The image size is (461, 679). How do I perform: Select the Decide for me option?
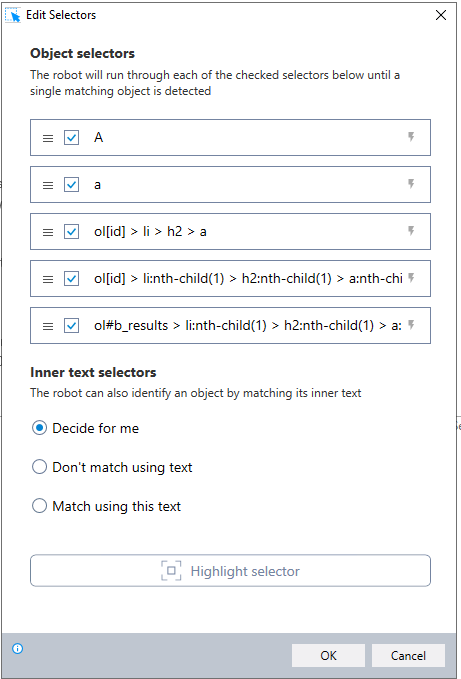pyautogui.click(x=39, y=428)
